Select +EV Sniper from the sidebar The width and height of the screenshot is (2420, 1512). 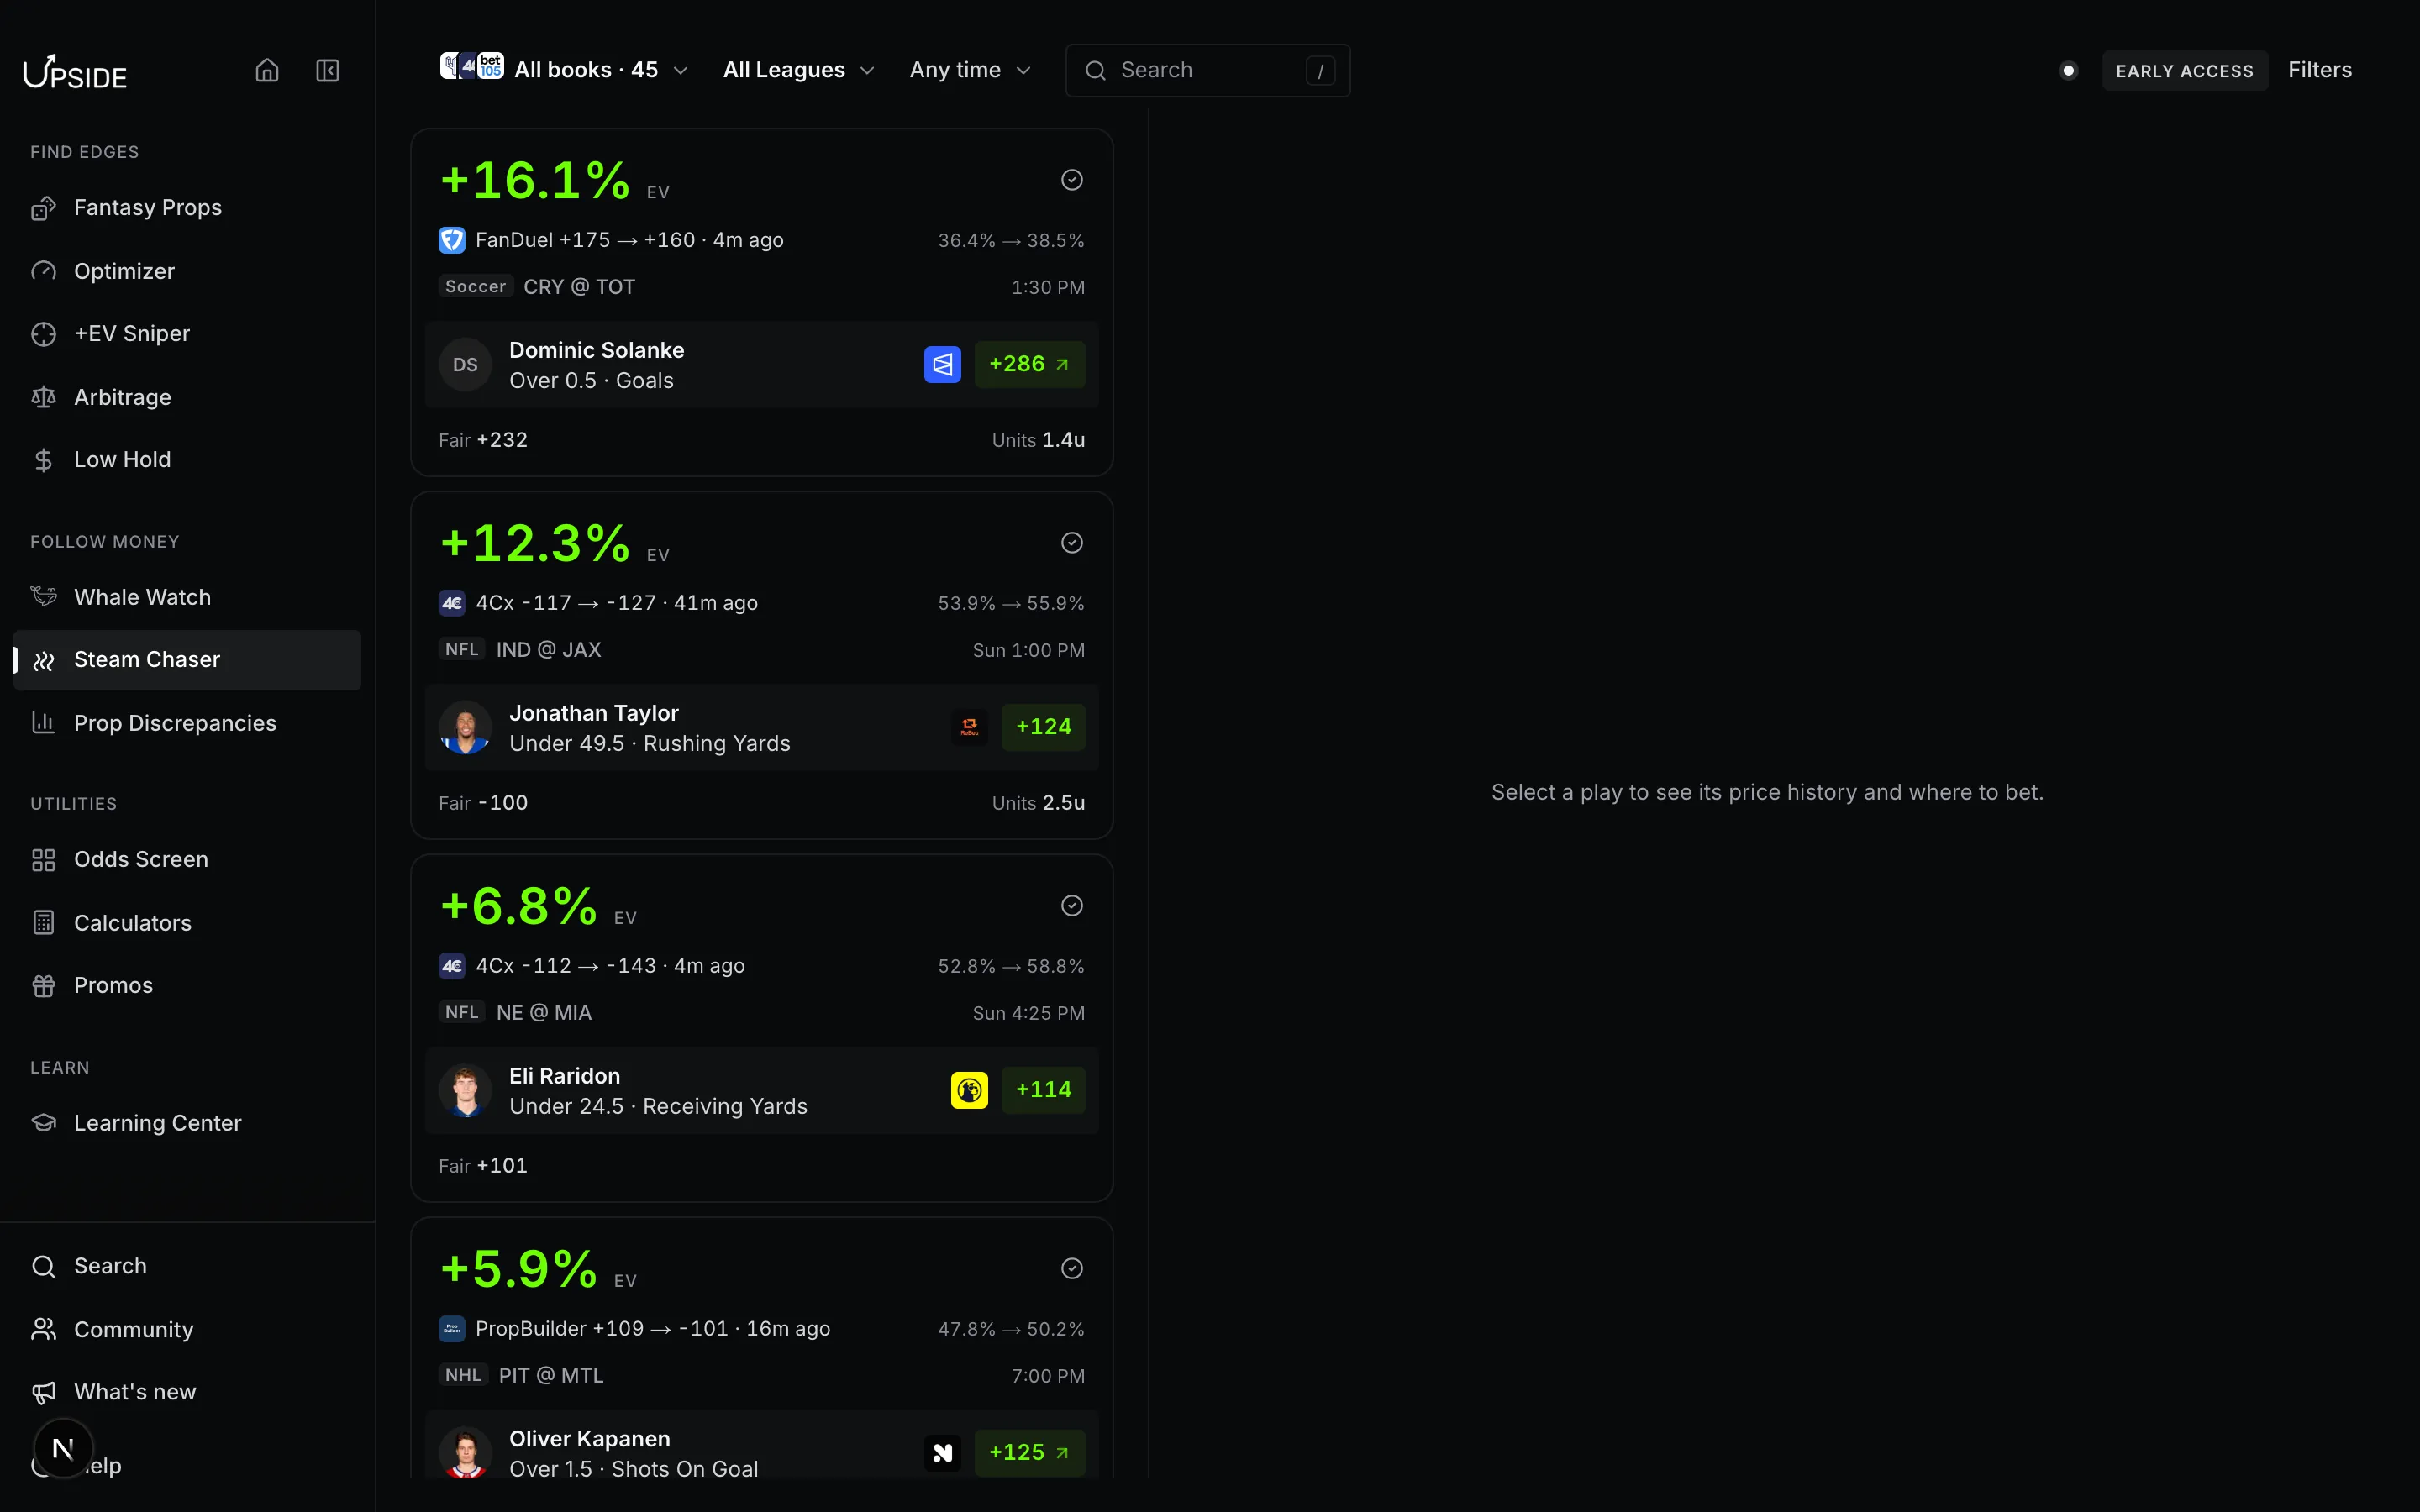coord(187,334)
